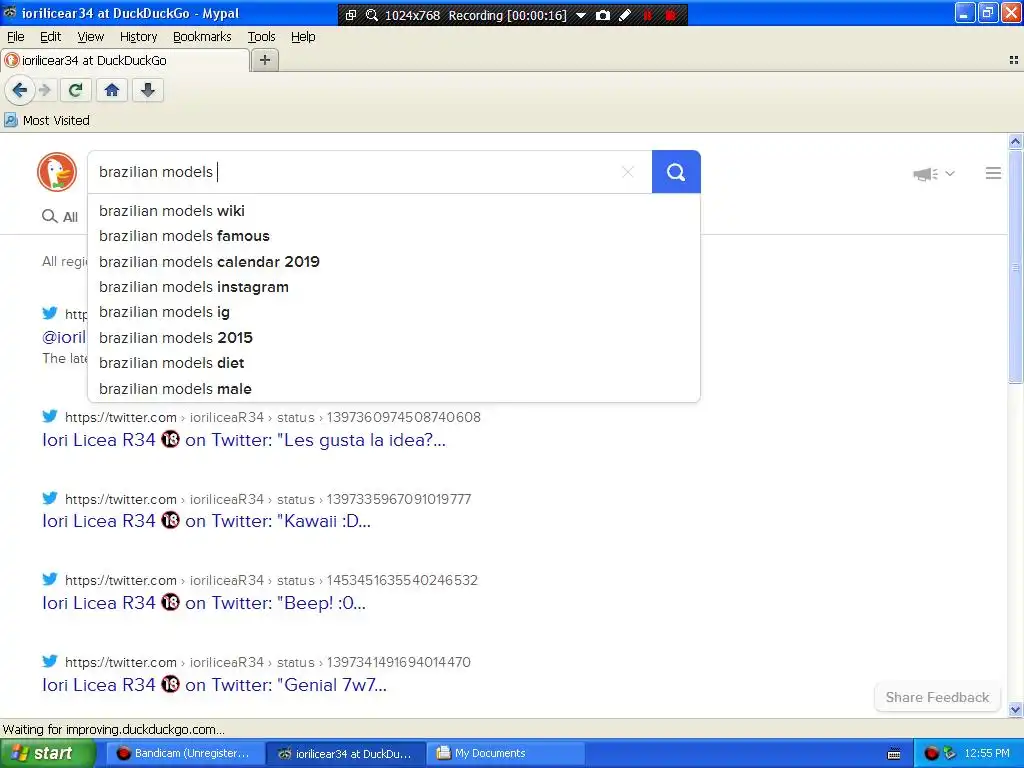Stop the Bandicam recording
Image resolution: width=1024 pixels, height=768 pixels.
[670, 15]
